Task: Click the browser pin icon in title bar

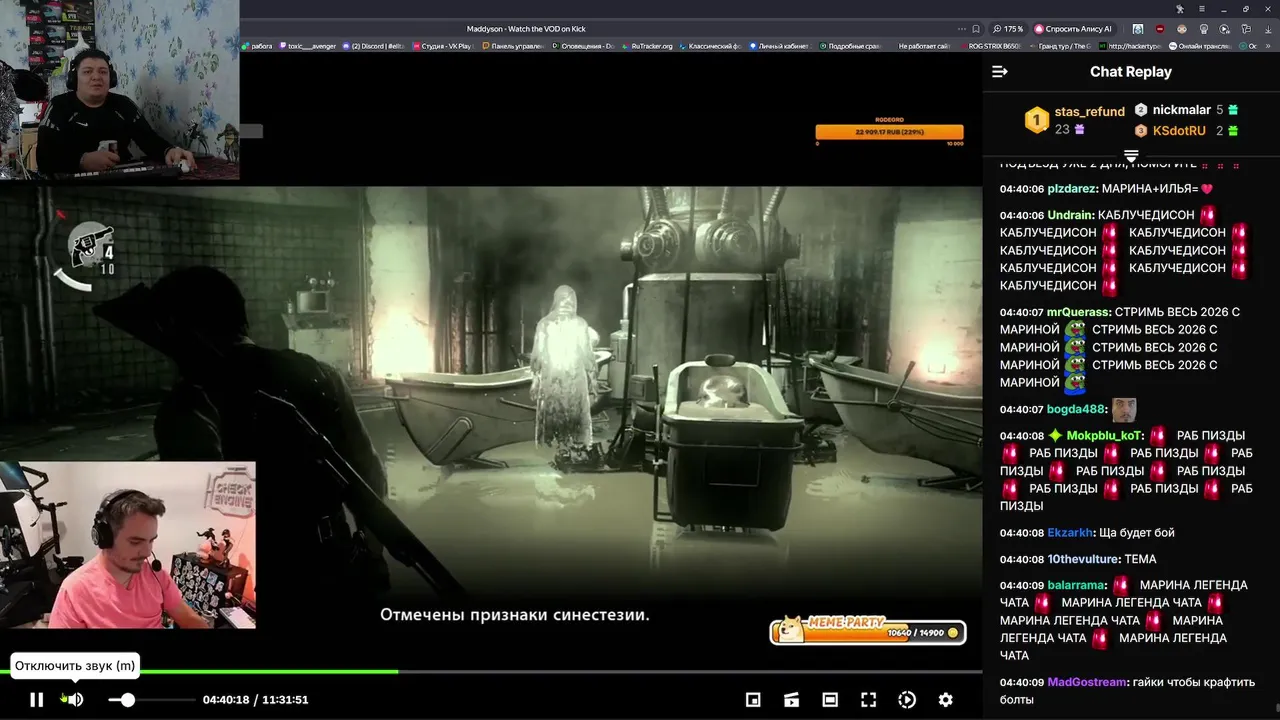Action: pyautogui.click(x=1180, y=9)
